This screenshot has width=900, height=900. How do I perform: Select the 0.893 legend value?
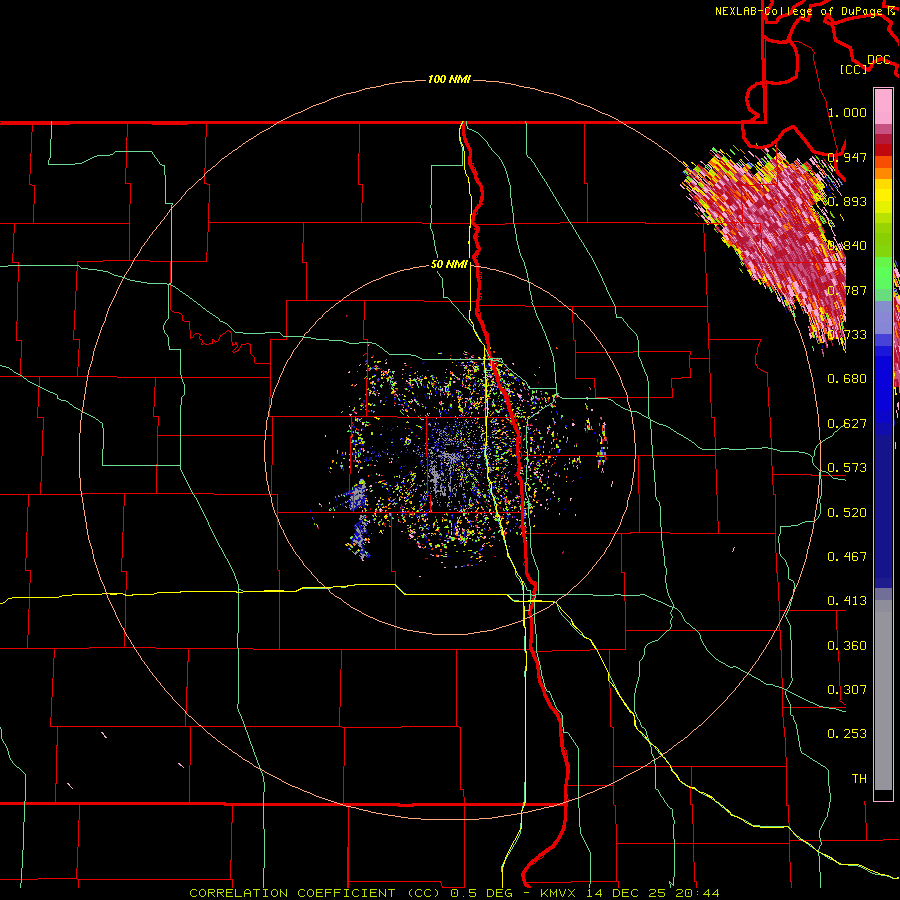coord(847,201)
